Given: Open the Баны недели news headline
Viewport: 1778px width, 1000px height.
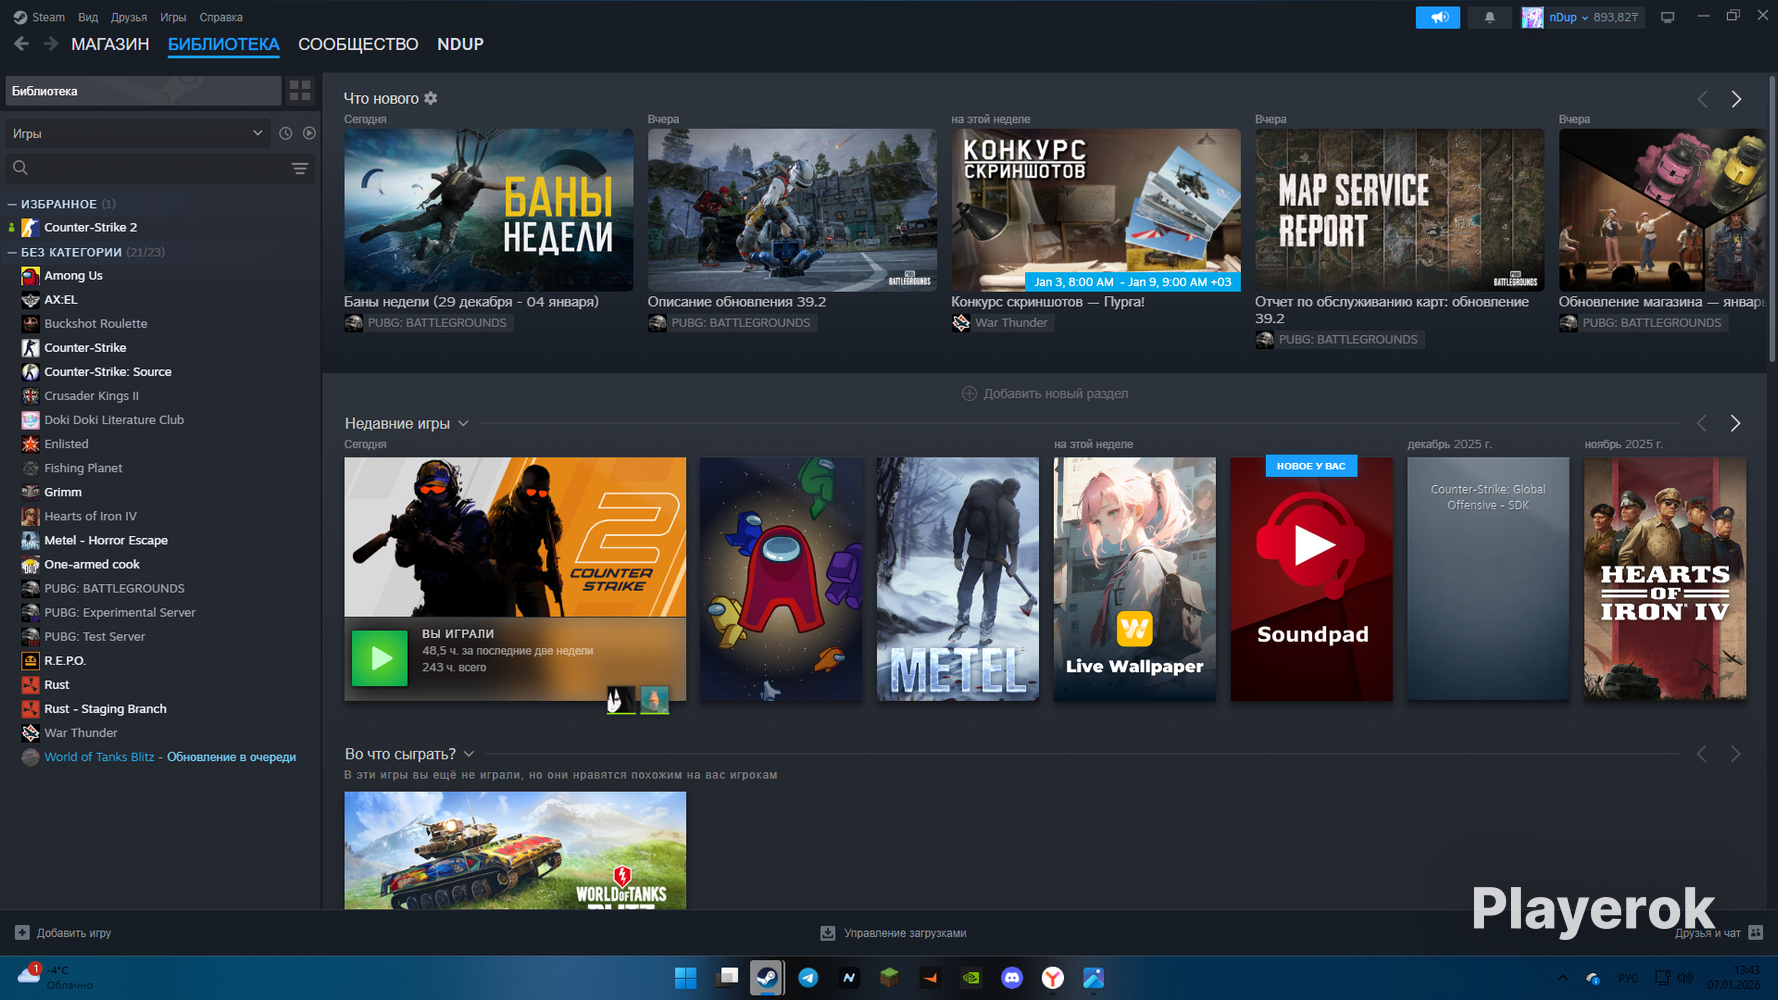Looking at the screenshot, I should (x=471, y=302).
